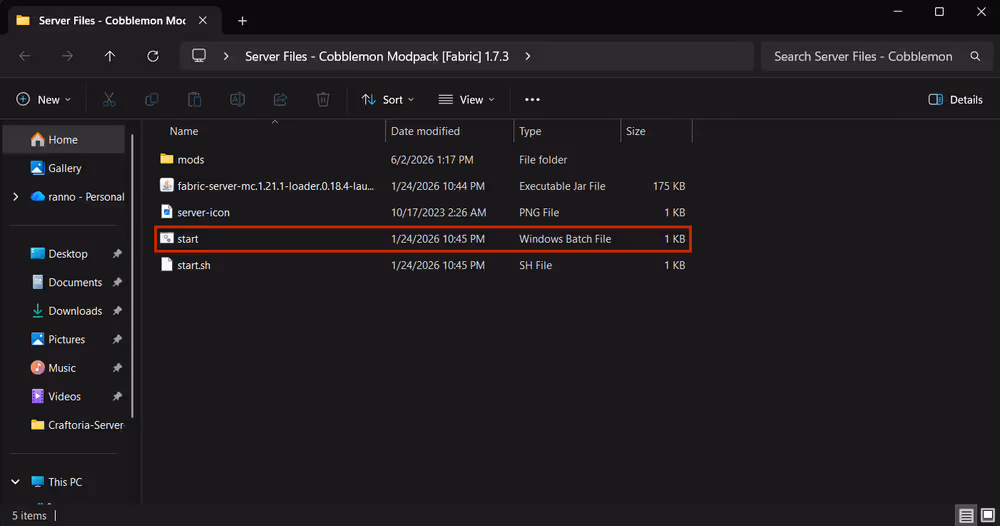Select the server-icon PNG file icon

click(x=166, y=212)
